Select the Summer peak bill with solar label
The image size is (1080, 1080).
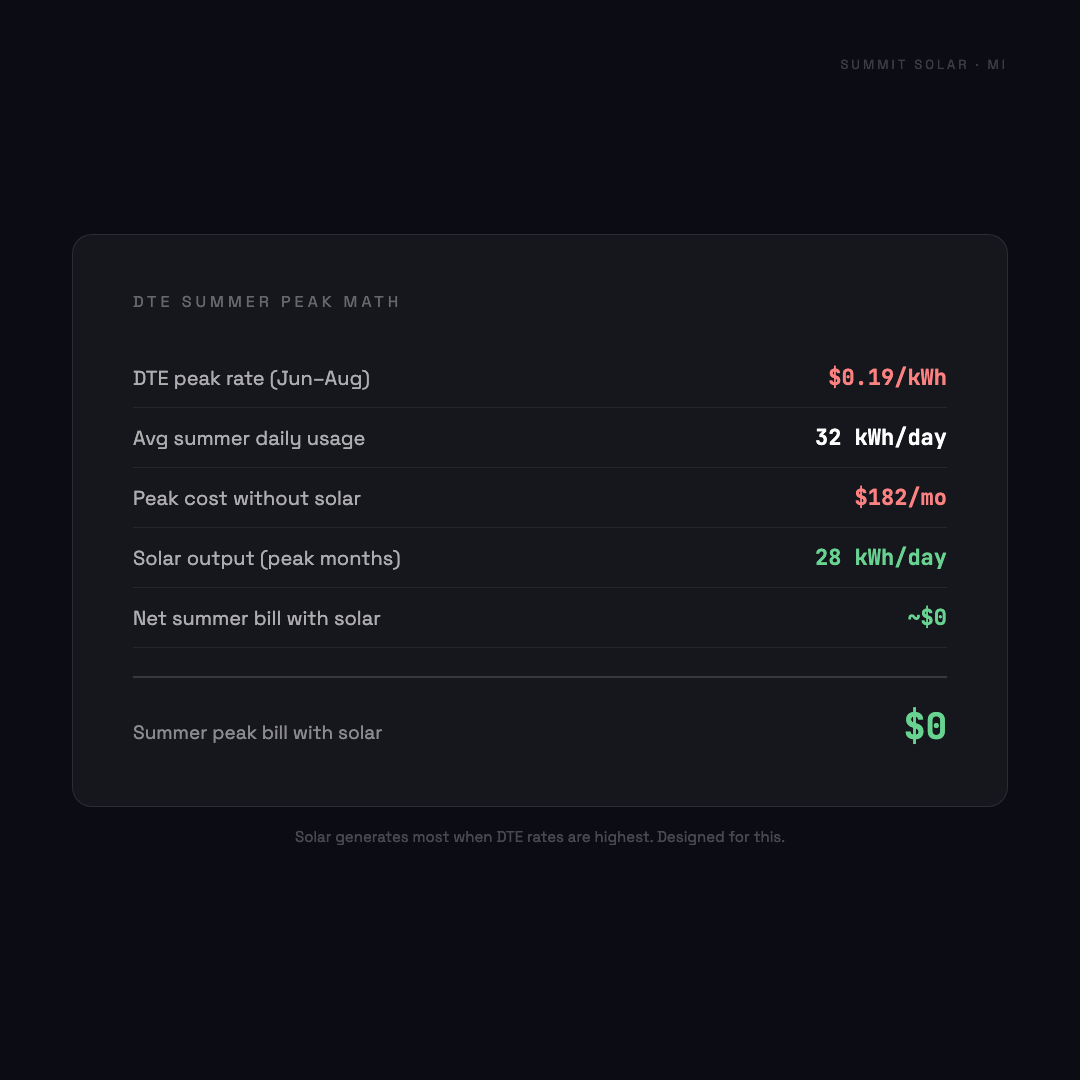click(257, 733)
